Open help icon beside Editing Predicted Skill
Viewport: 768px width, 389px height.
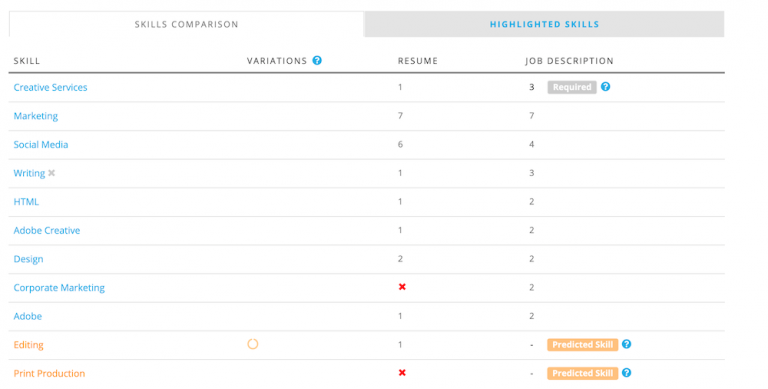[626, 344]
